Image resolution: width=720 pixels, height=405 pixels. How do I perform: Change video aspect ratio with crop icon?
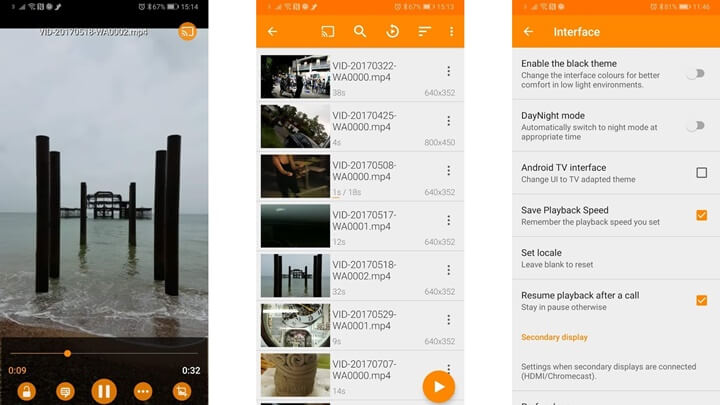tap(182, 391)
